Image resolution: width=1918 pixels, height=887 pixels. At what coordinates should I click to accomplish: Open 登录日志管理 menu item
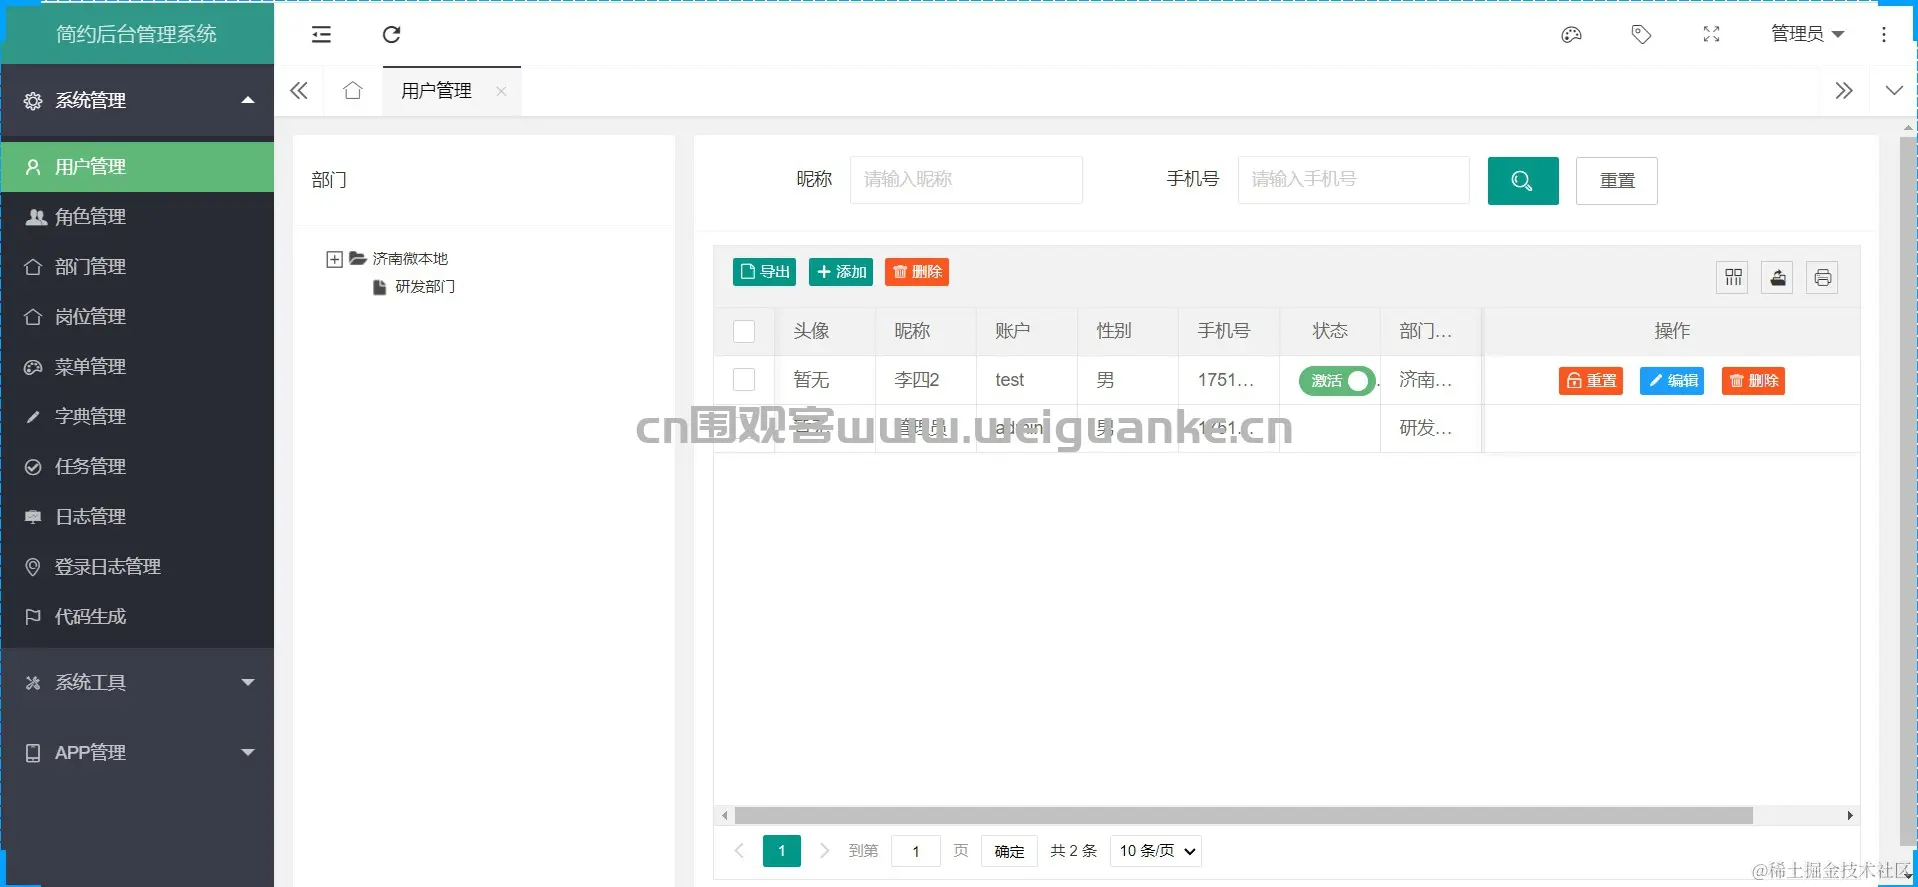[137, 567]
